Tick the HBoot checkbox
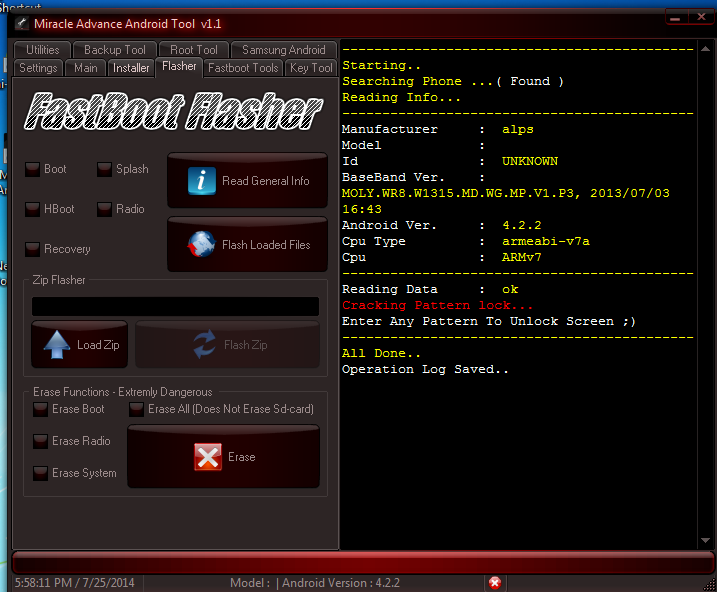 coord(32,209)
